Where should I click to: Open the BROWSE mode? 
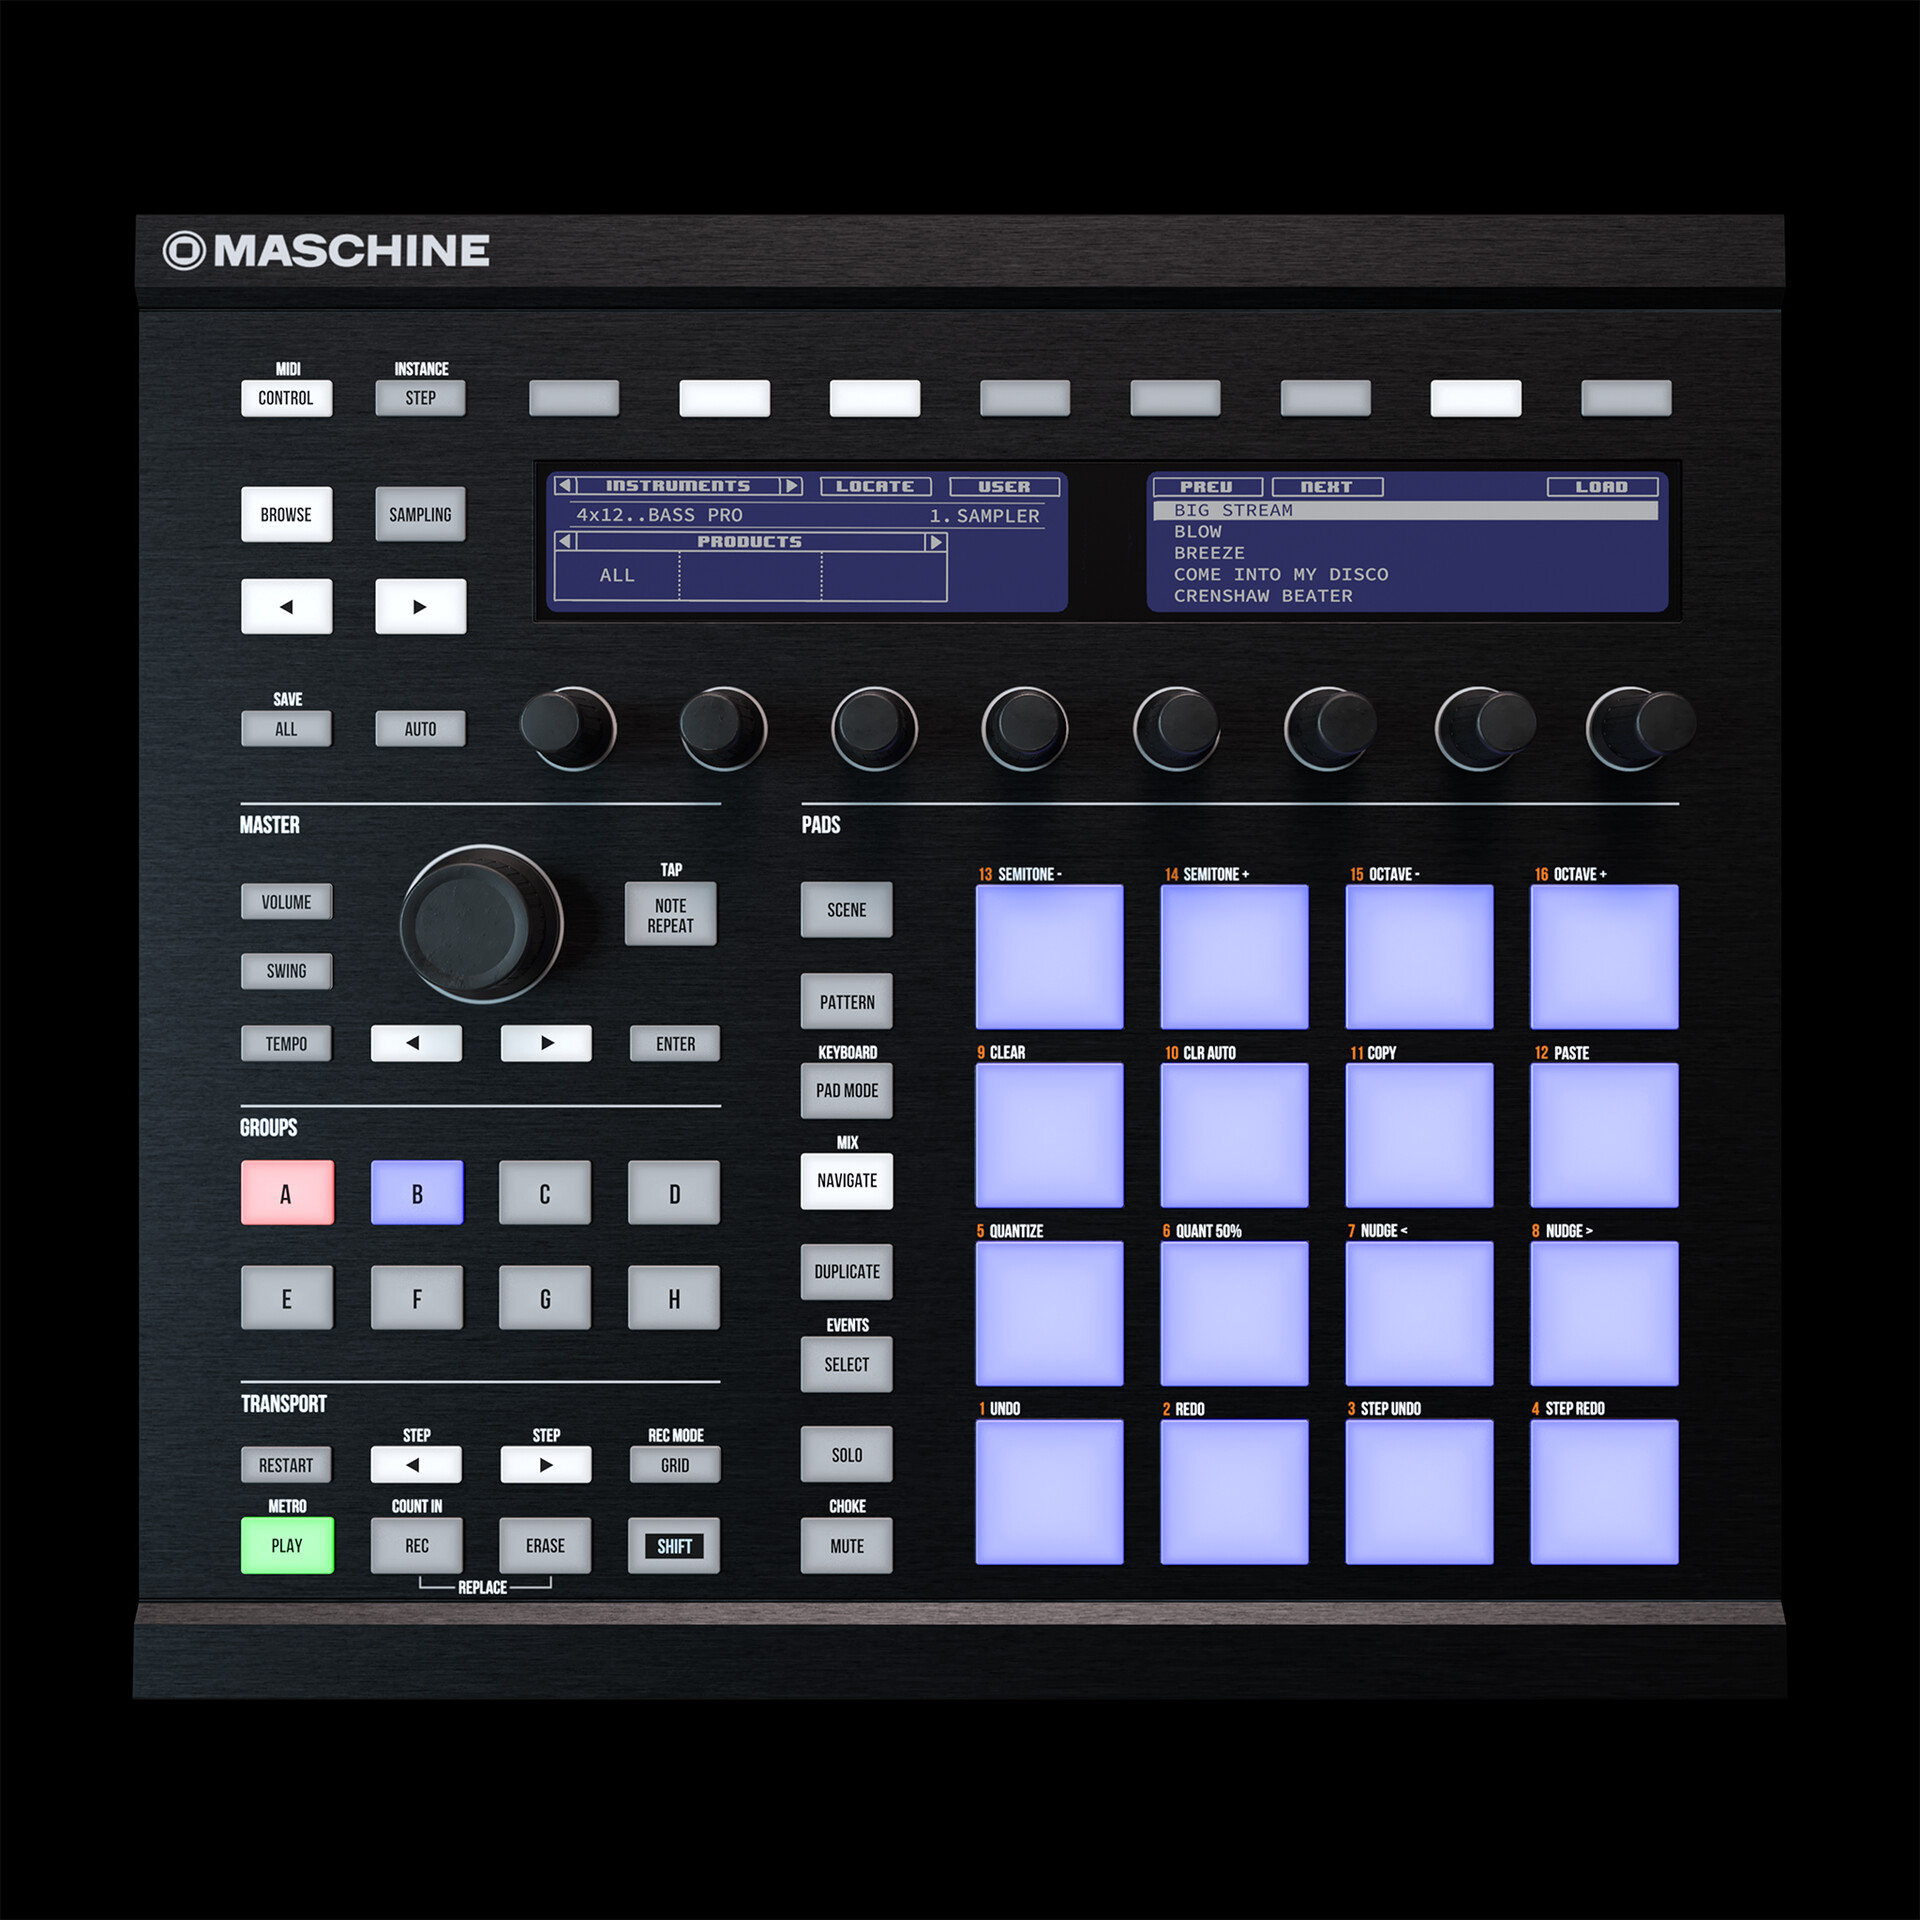pos(286,514)
